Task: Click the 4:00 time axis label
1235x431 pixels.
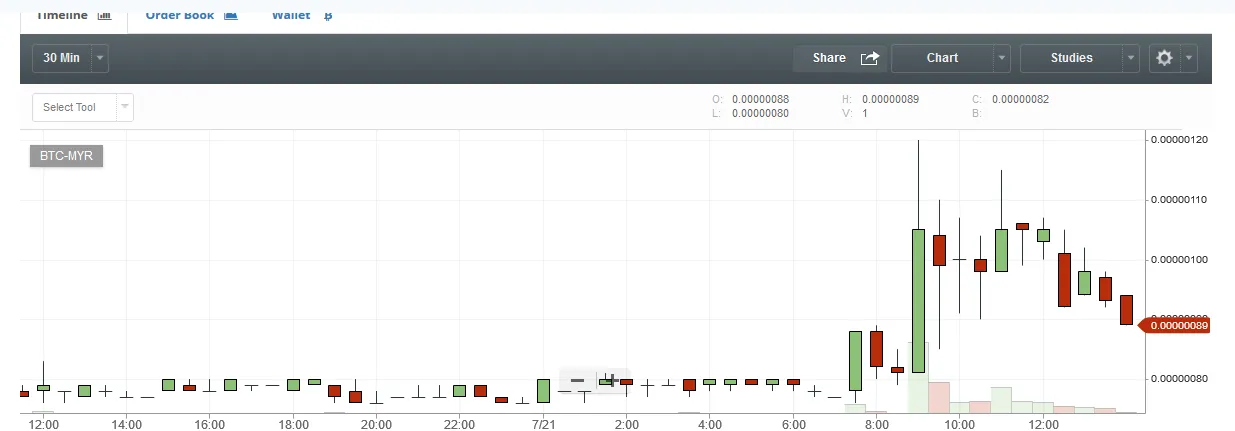Action: pos(709,424)
